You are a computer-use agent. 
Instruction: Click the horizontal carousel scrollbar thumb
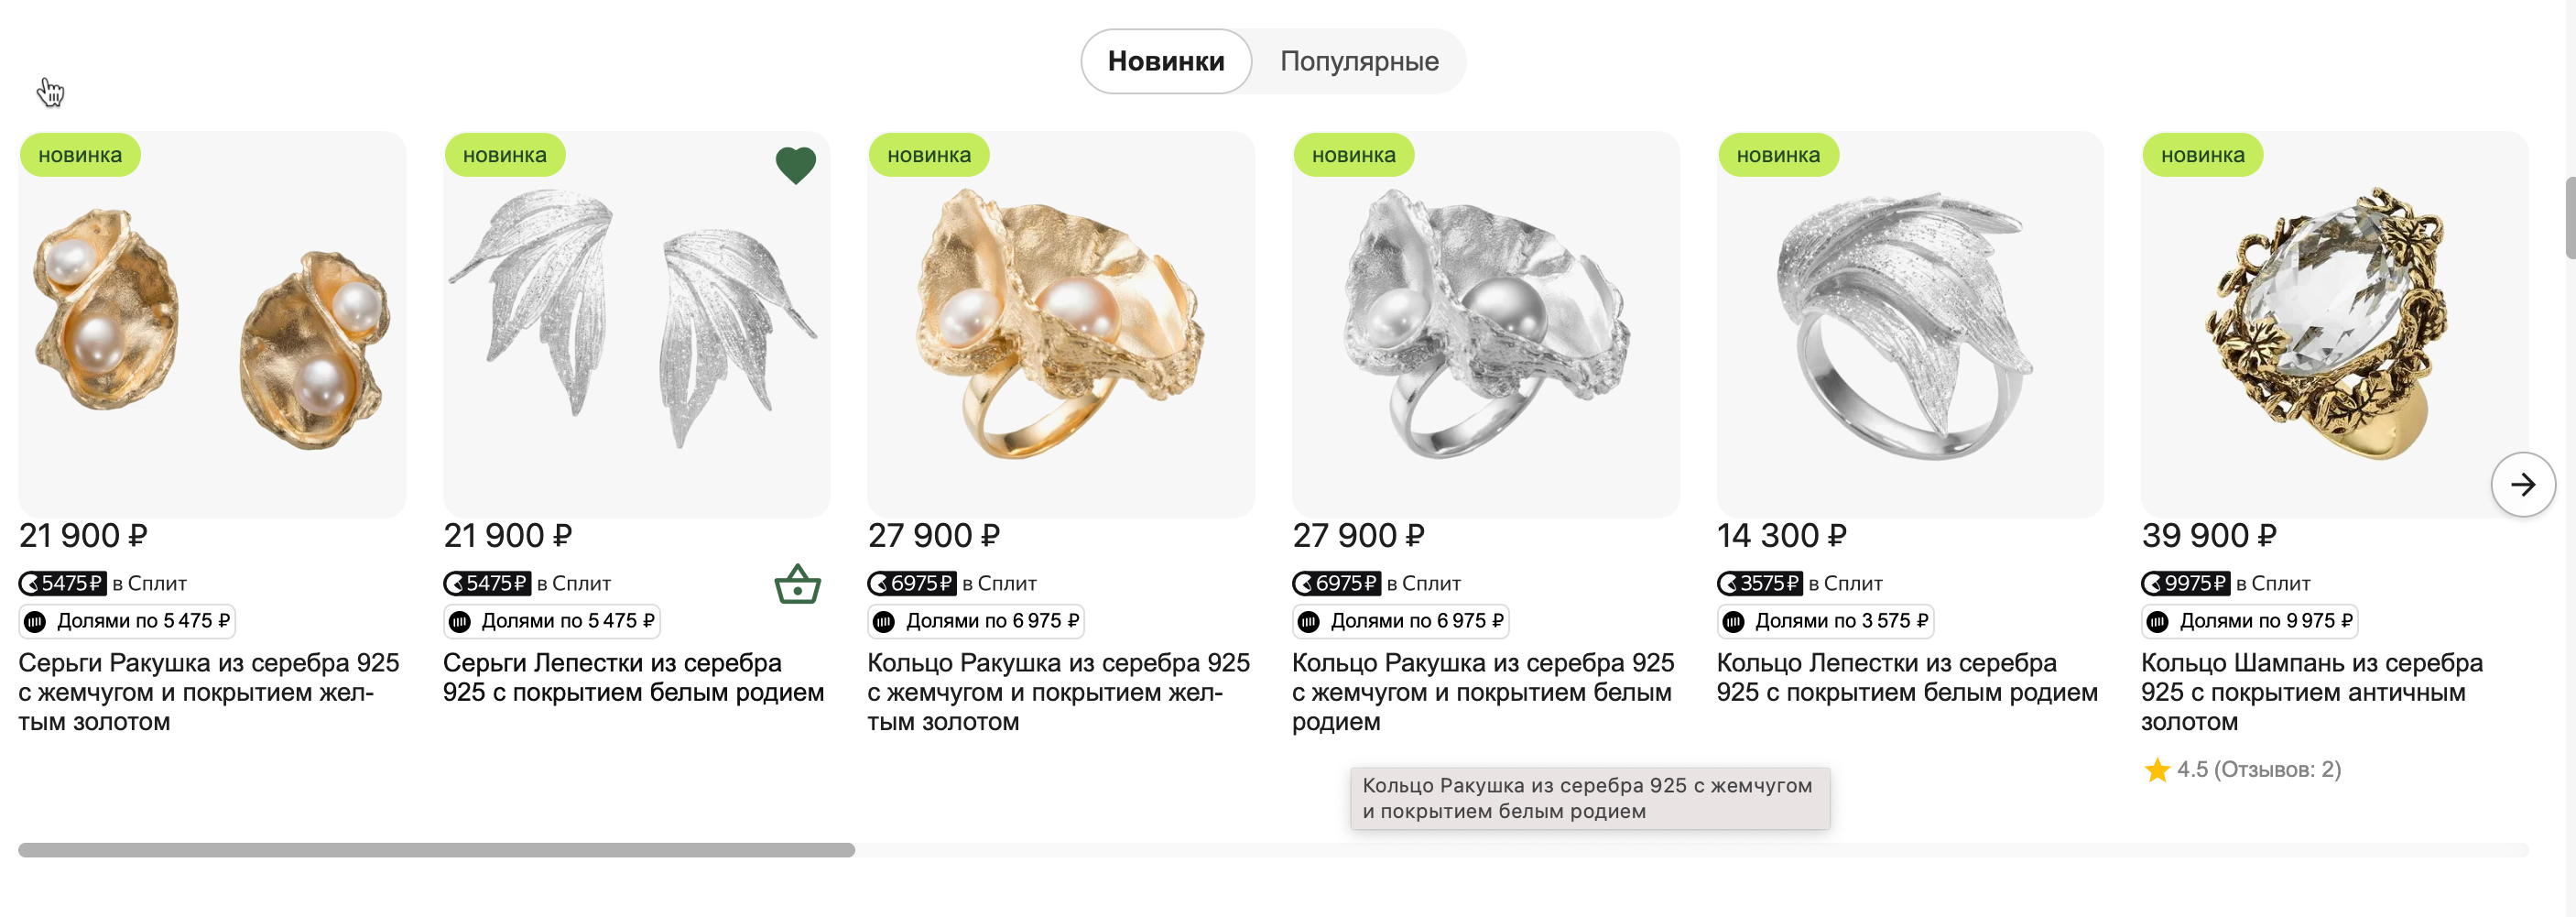[436, 850]
